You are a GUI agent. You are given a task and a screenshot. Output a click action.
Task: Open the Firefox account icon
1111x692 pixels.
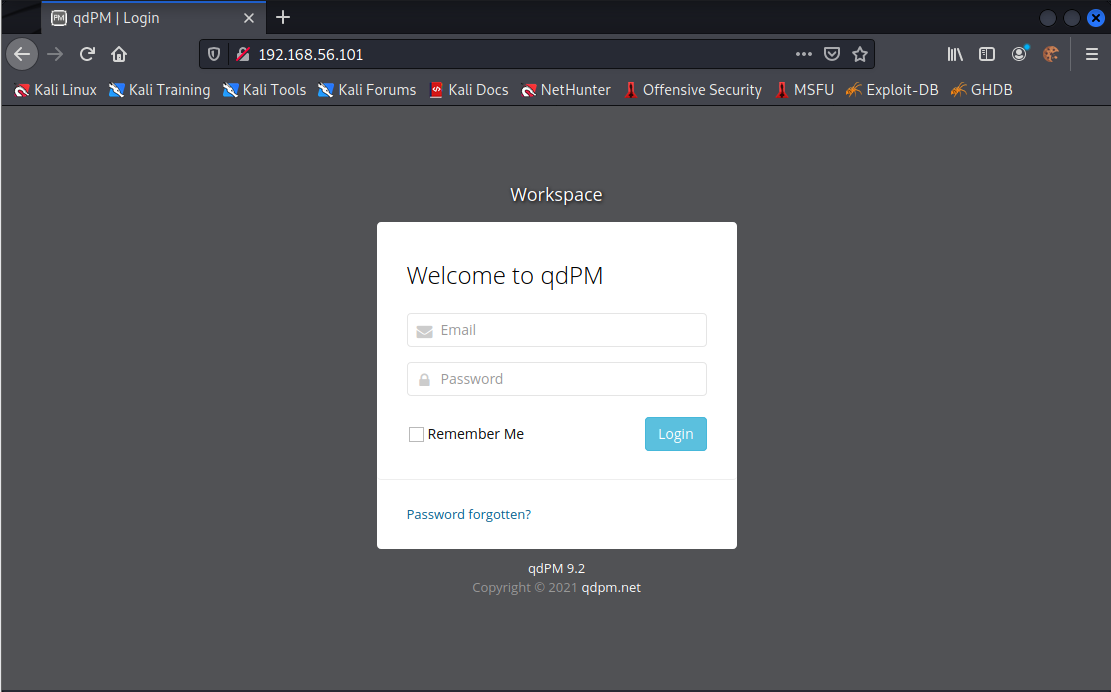click(x=1020, y=54)
